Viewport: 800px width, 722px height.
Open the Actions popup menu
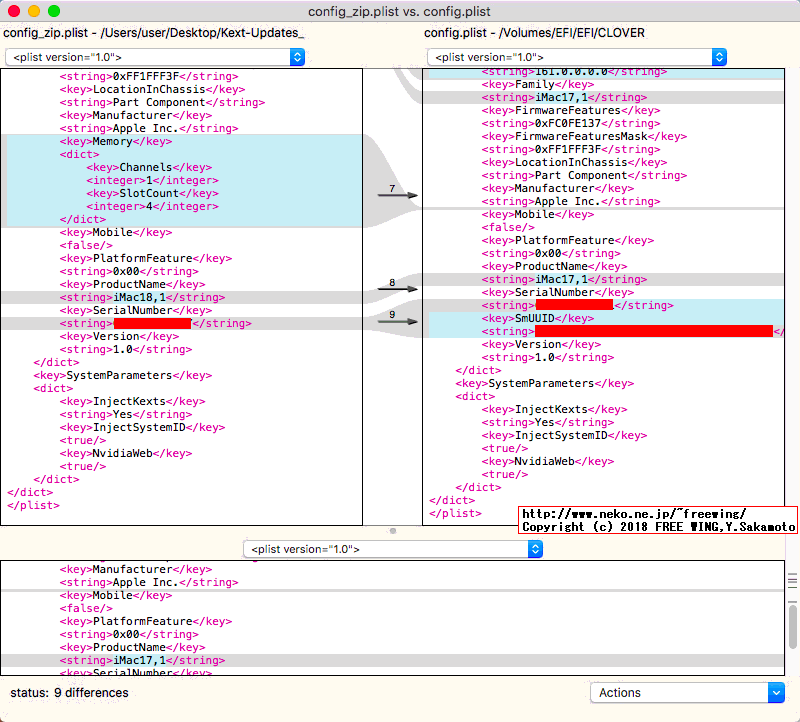[x=689, y=692]
